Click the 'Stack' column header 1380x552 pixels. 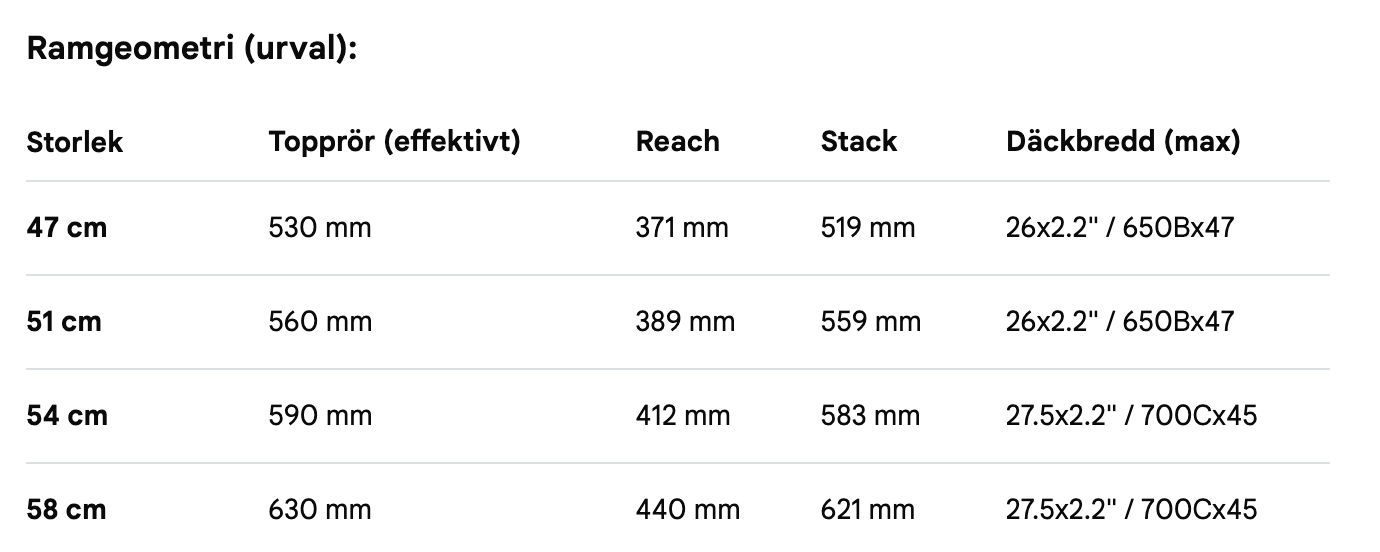858,142
